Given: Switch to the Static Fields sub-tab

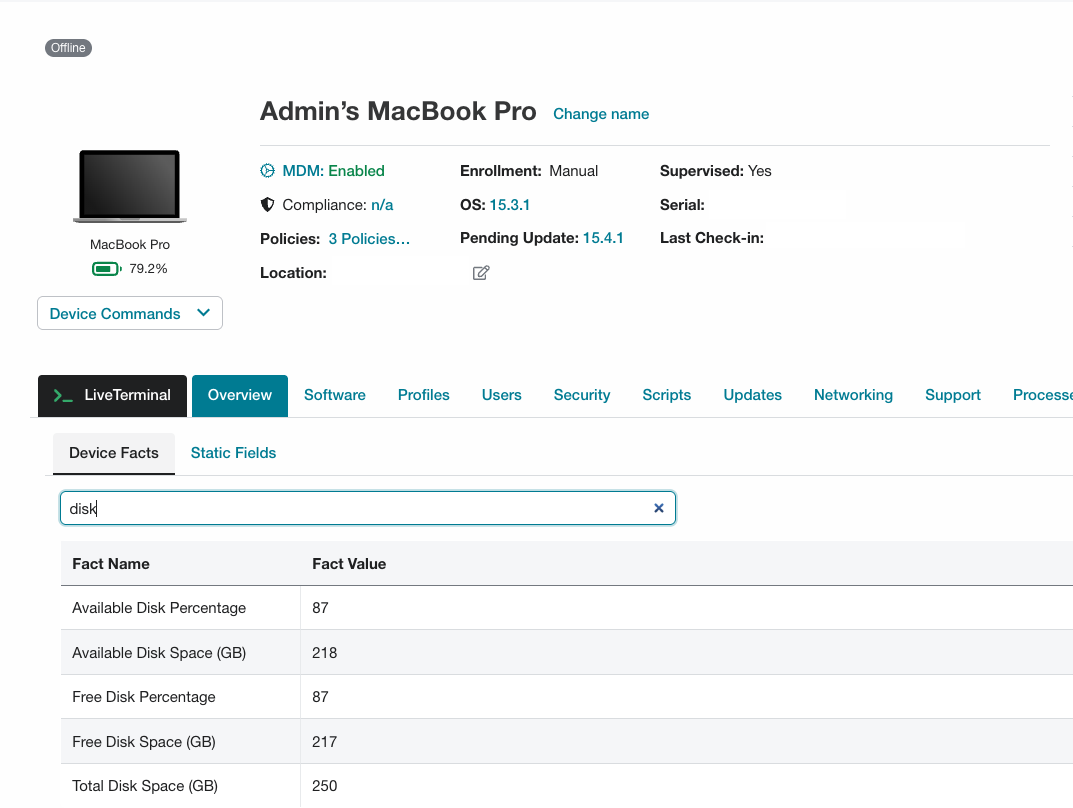Looking at the screenshot, I should [233, 453].
